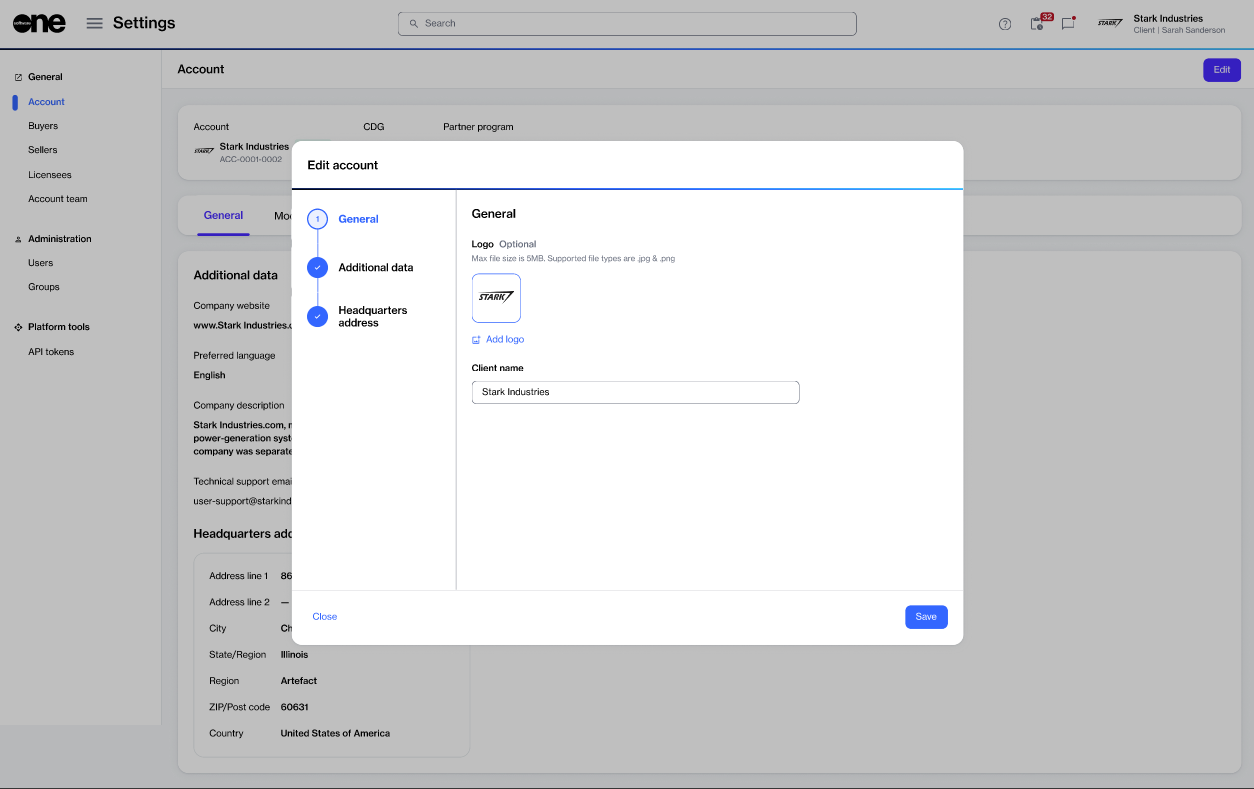Open the hamburger navigation menu
The image size is (1254, 789).
point(94,24)
